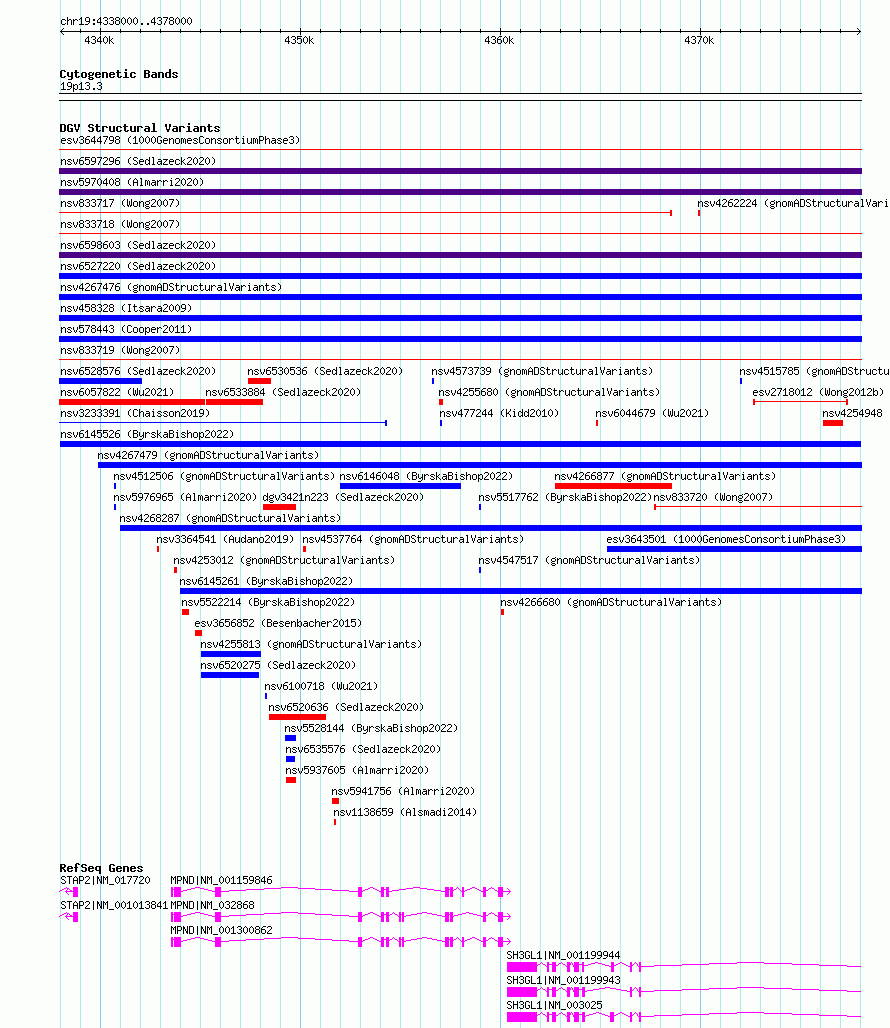
Task: Click the blue bar under nsv6528576
Action: pos(100,381)
